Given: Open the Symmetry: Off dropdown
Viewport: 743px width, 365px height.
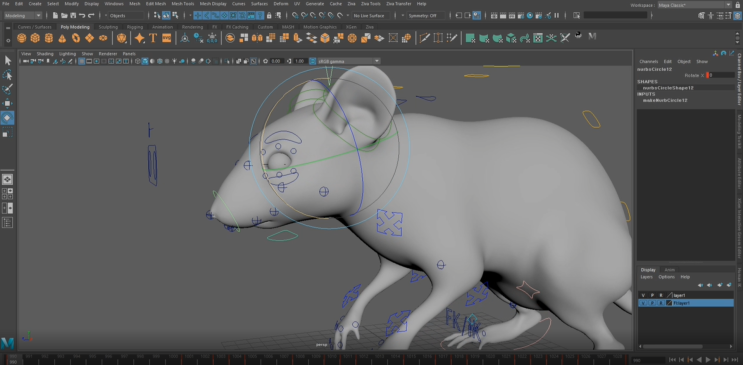Looking at the screenshot, I should [426, 16].
